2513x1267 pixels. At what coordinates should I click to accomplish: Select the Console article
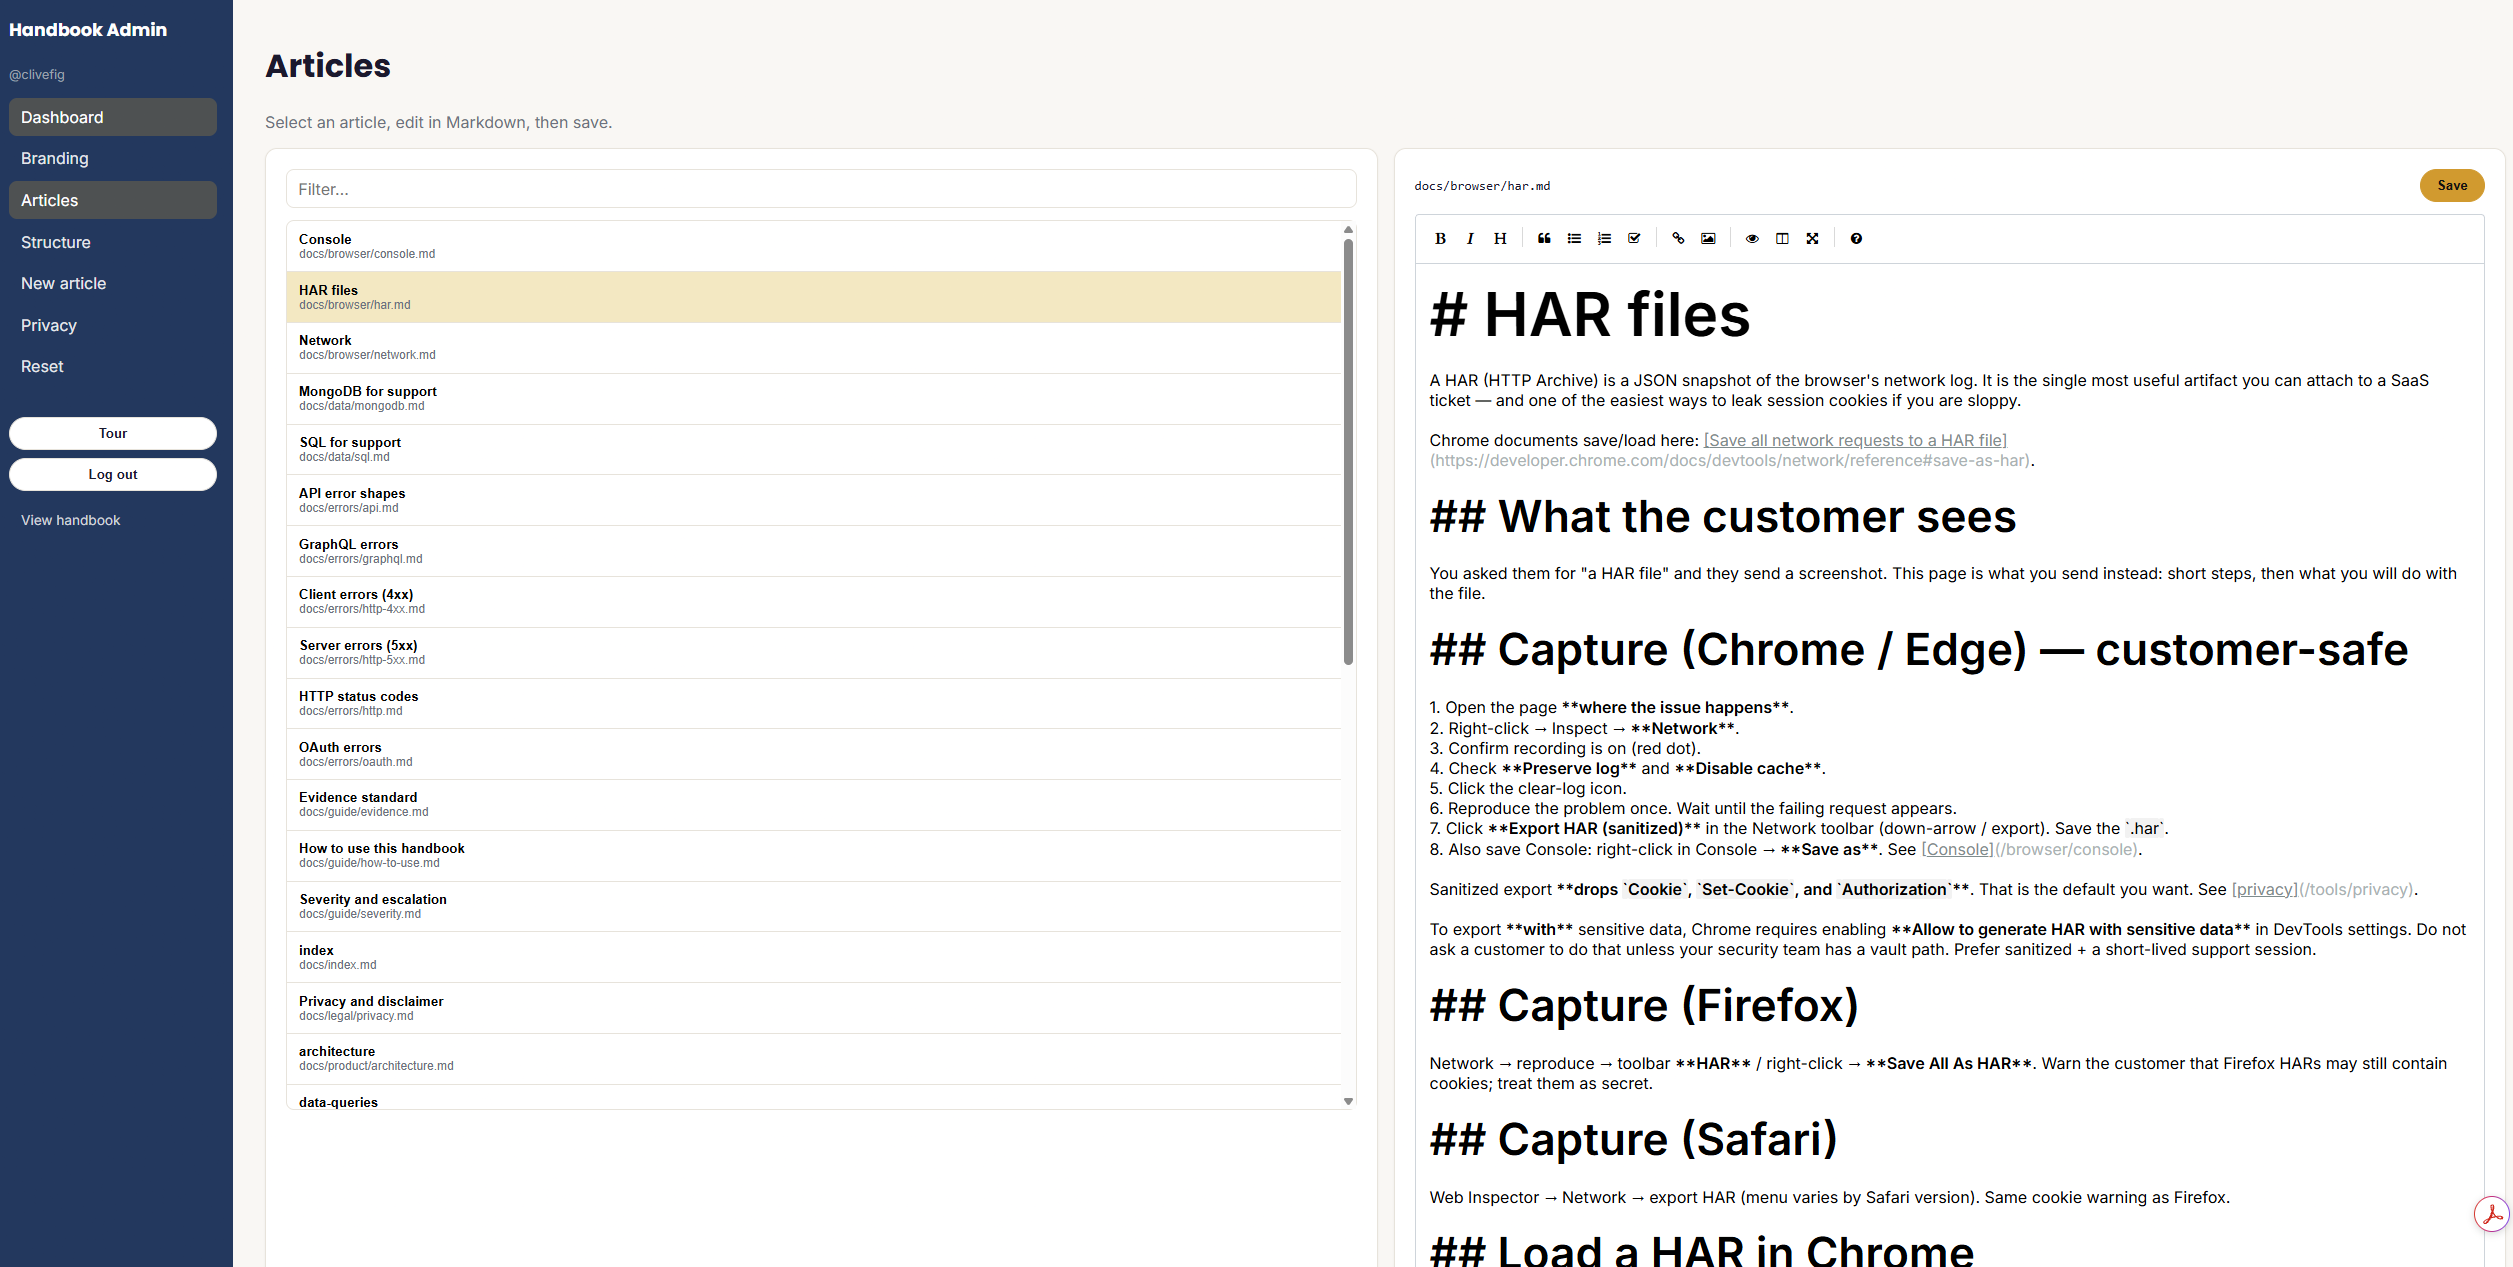(814, 246)
